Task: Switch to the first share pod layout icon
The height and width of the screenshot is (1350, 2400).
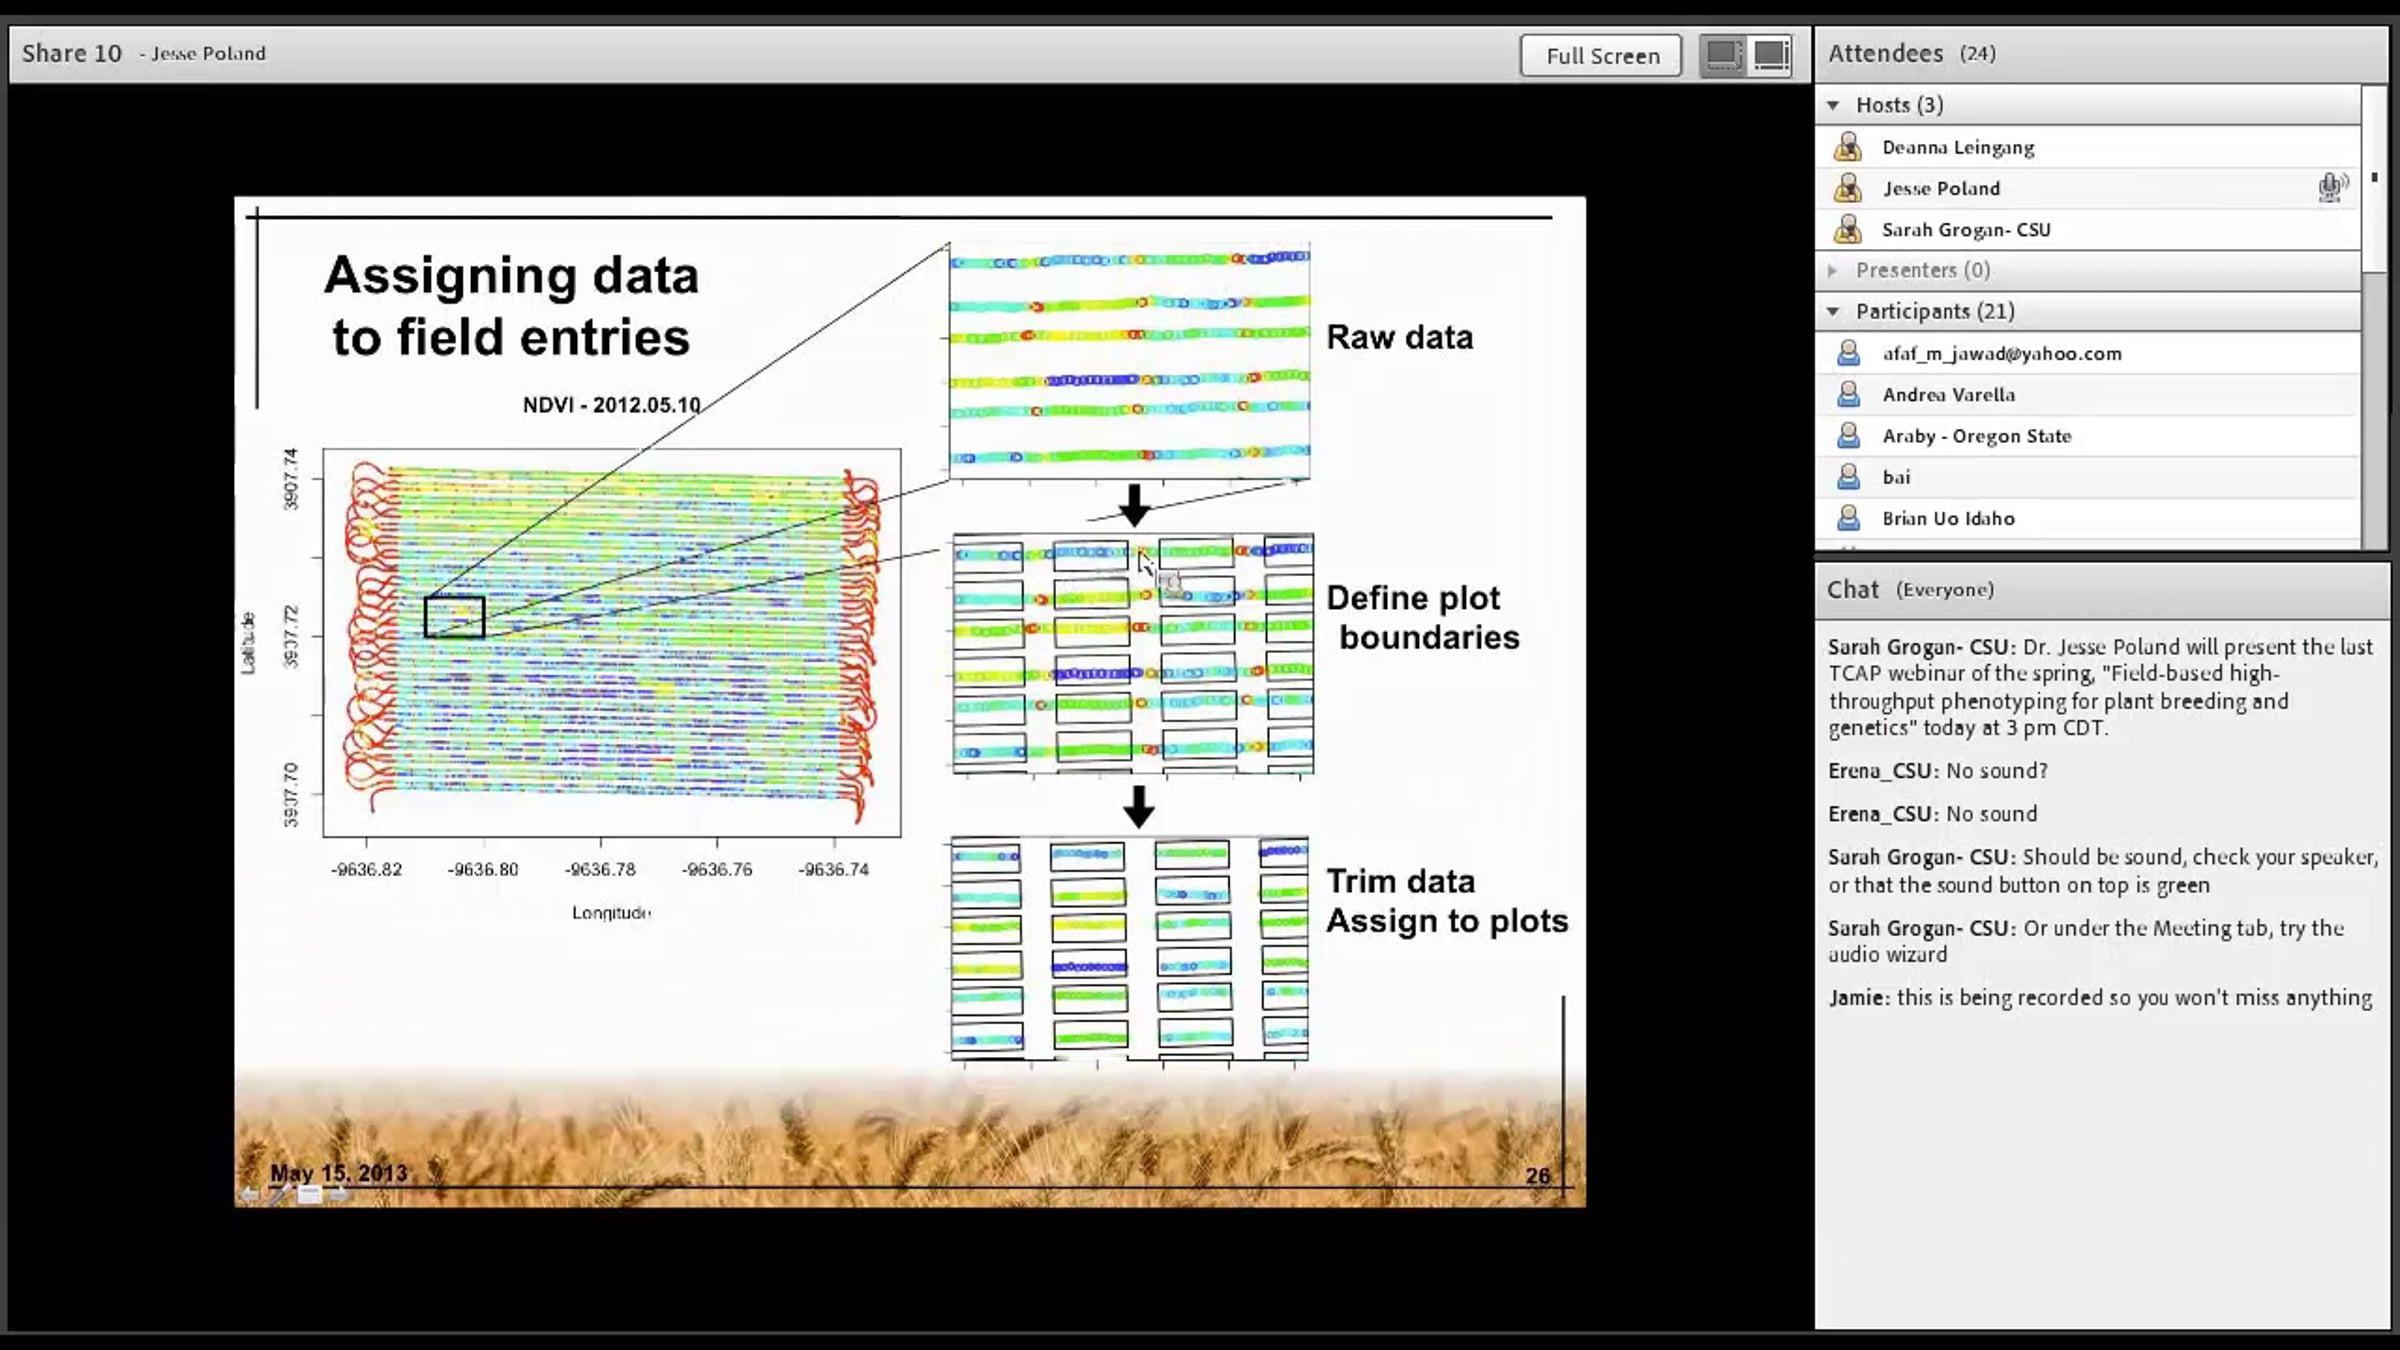Action: (1723, 55)
